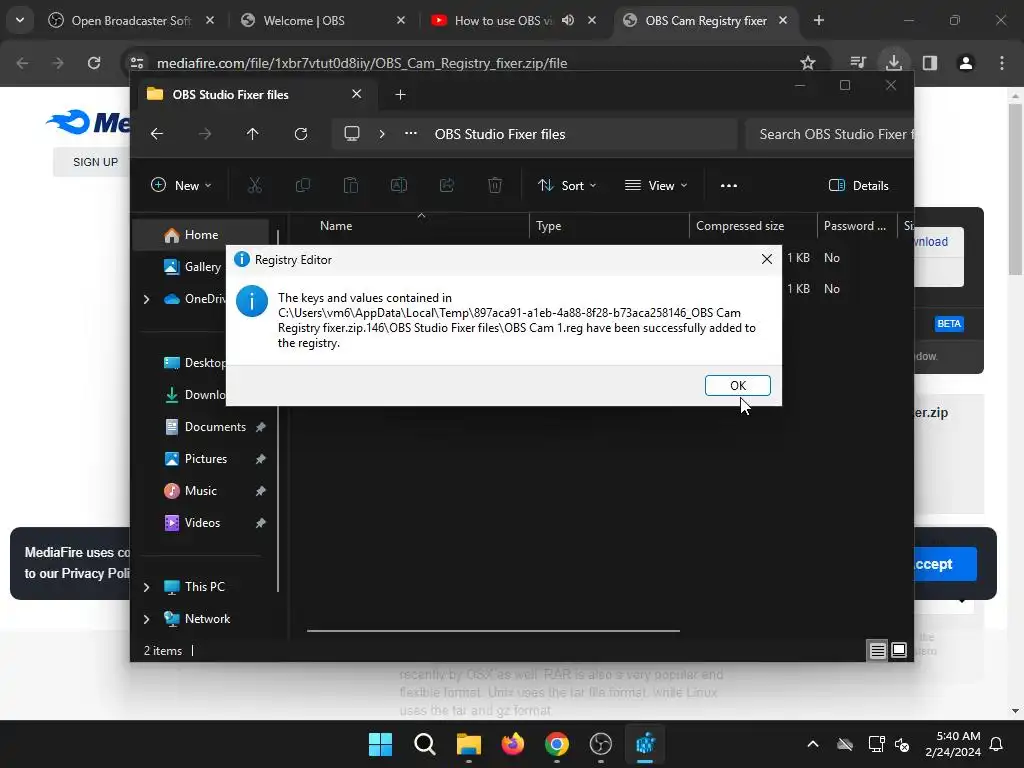
Task: Click the Rename icon in Explorer toolbar
Action: point(398,185)
